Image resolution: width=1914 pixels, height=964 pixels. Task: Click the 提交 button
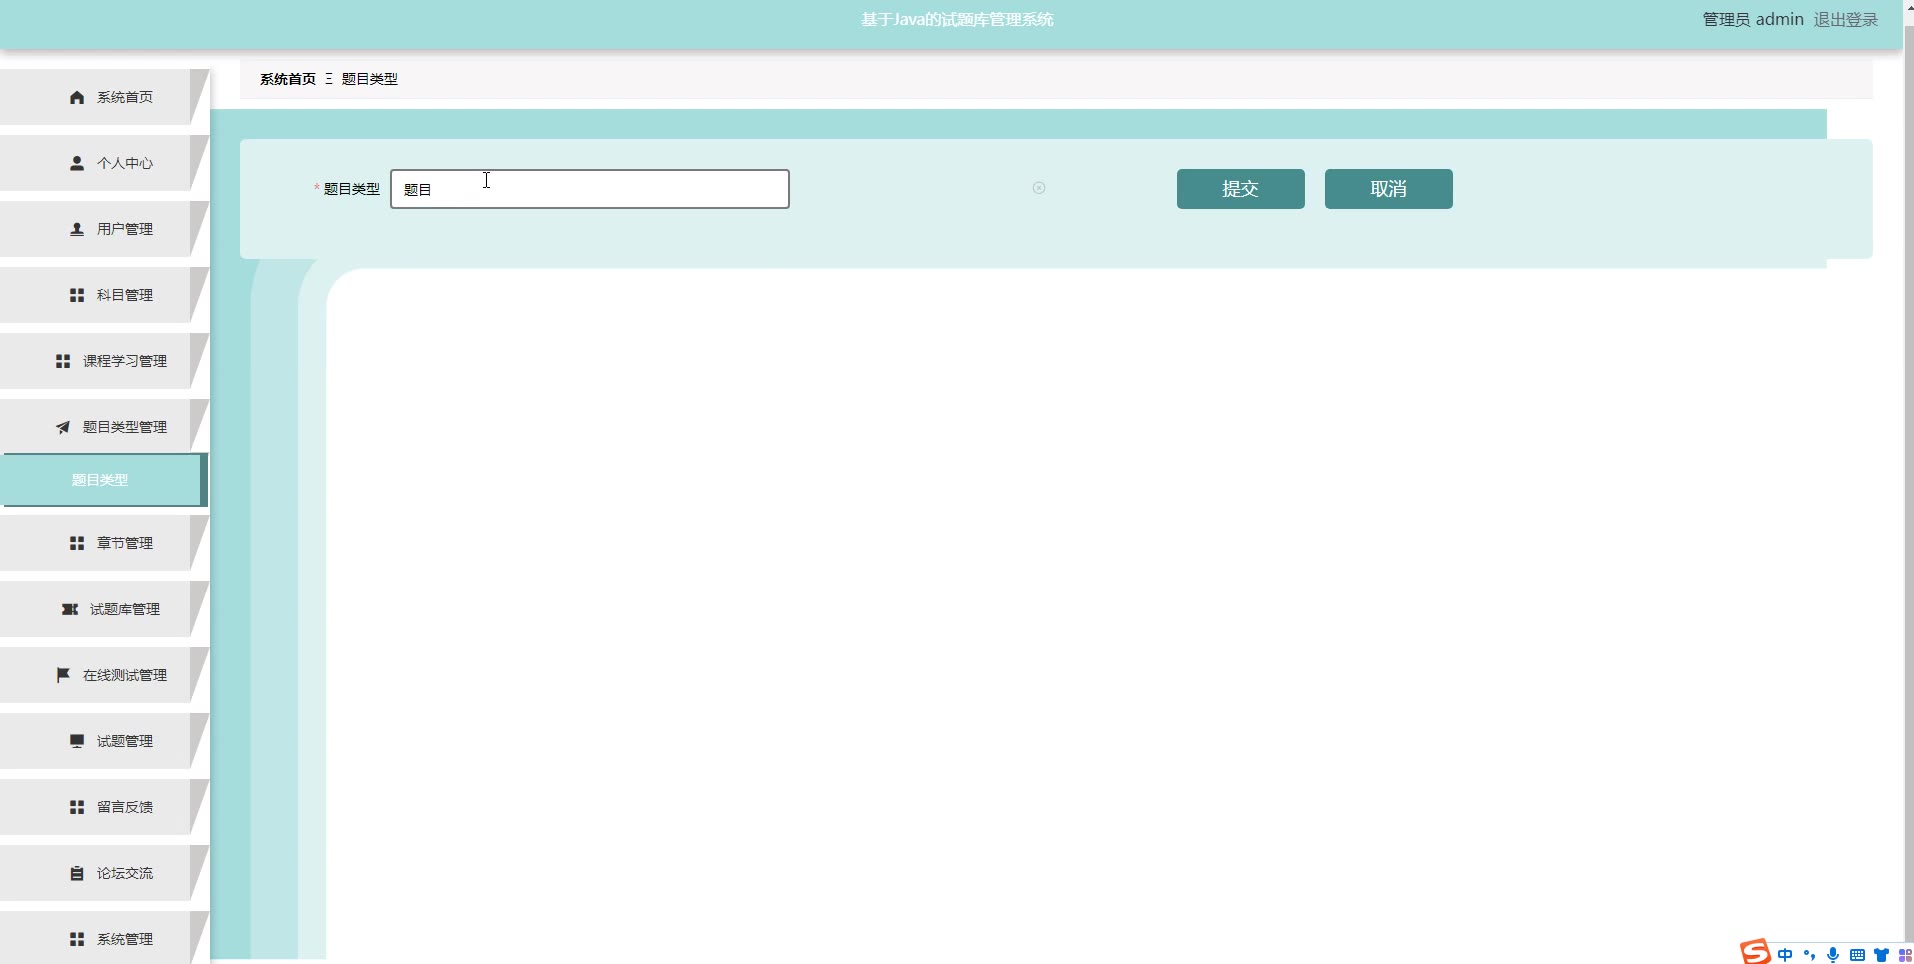click(x=1241, y=189)
